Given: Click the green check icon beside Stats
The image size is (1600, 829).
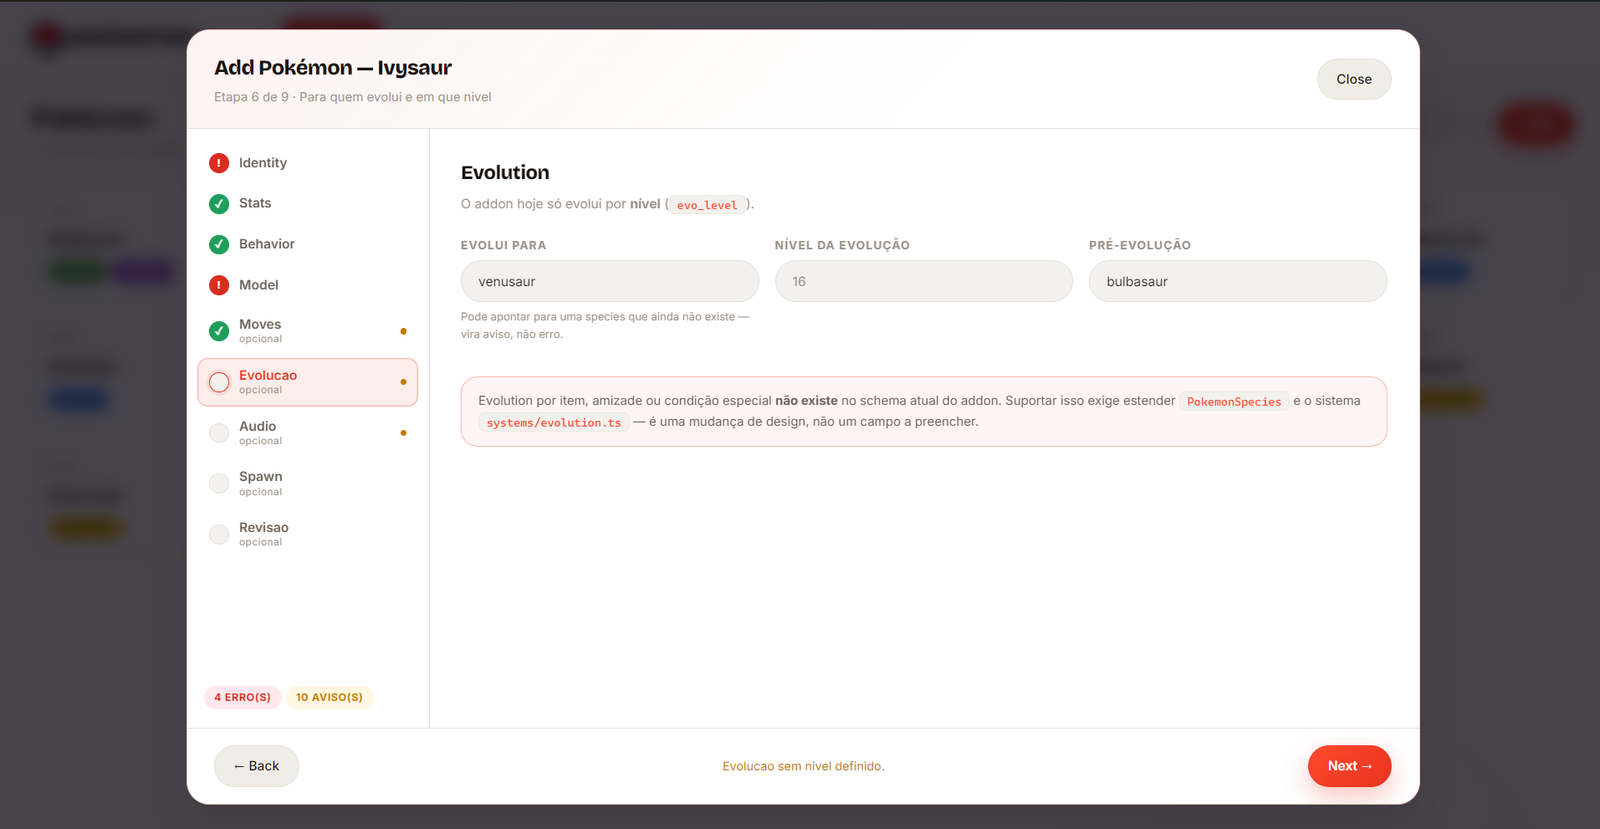Looking at the screenshot, I should (219, 204).
